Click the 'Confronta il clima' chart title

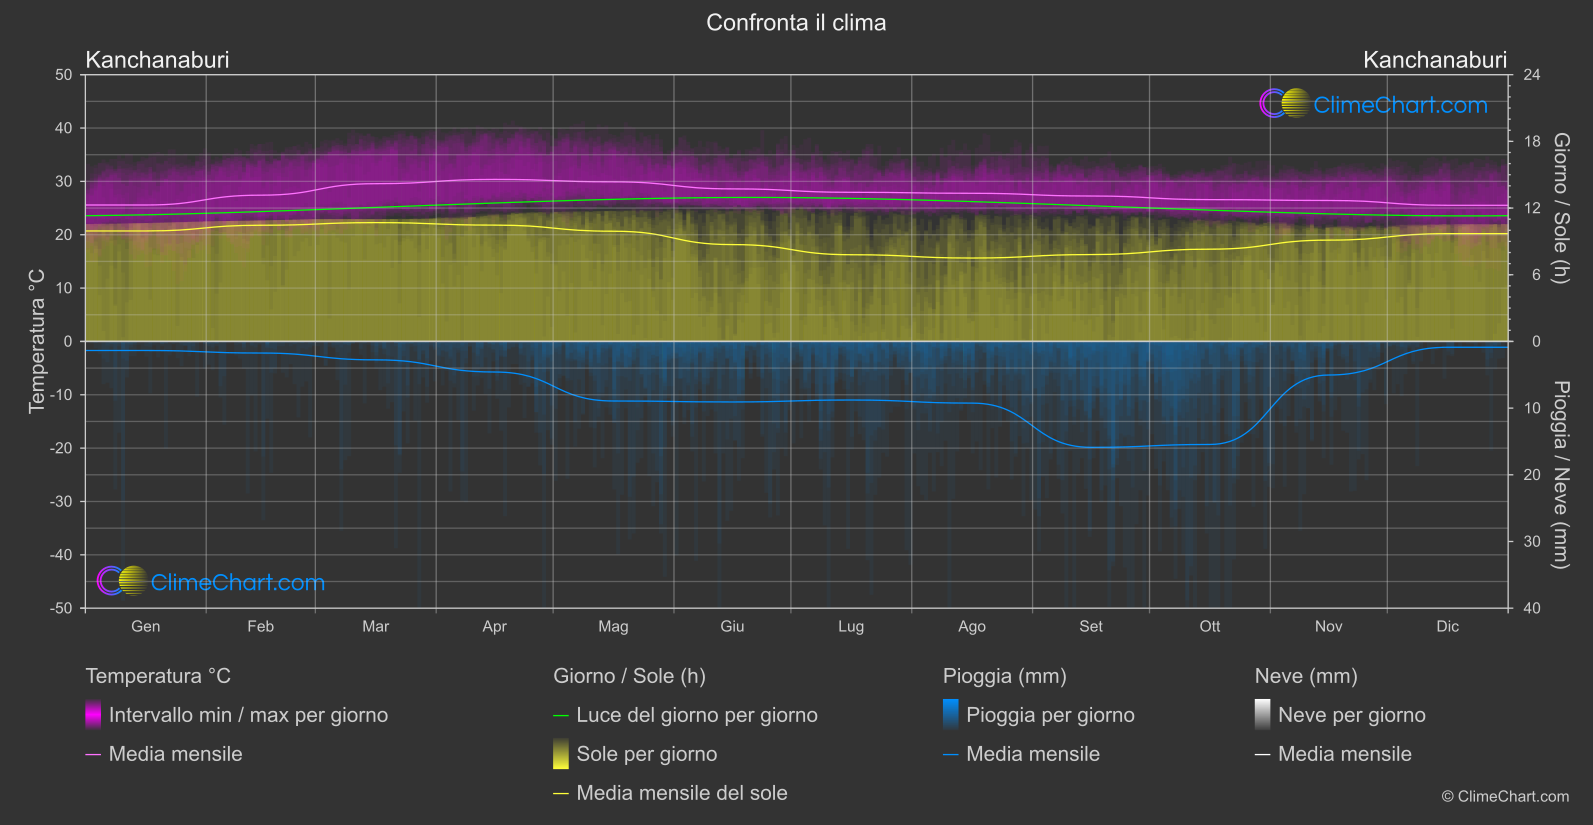point(796,23)
